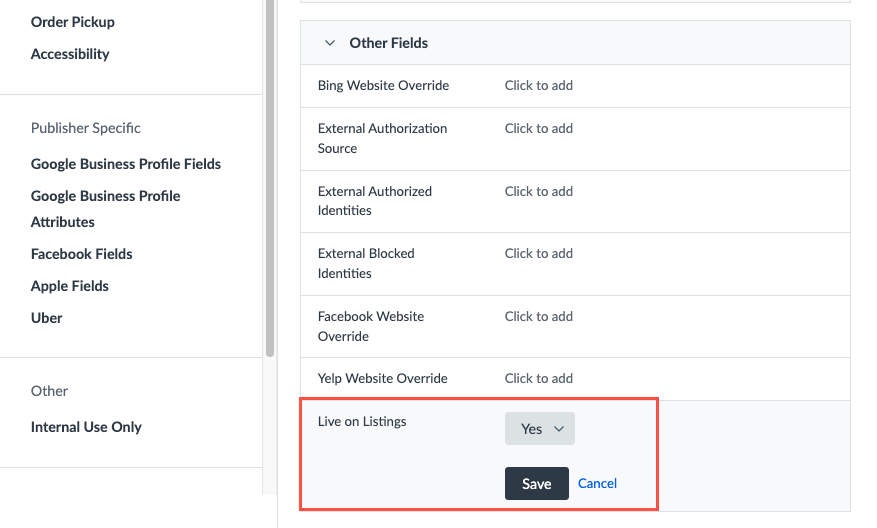Open Order Pickup in the sidebar
The image size is (877, 528).
coord(73,22)
